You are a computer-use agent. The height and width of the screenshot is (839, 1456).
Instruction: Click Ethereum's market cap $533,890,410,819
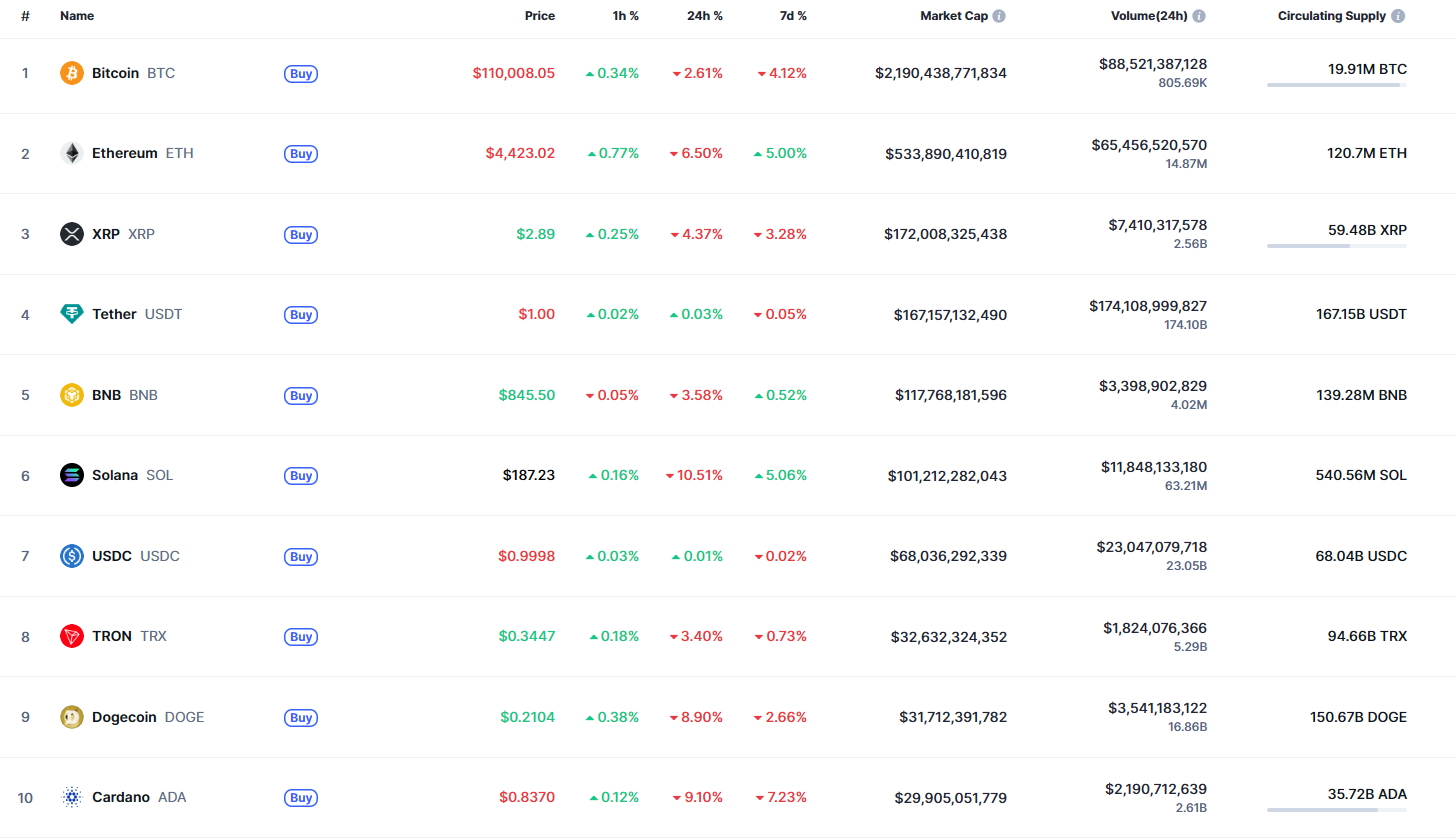click(946, 154)
